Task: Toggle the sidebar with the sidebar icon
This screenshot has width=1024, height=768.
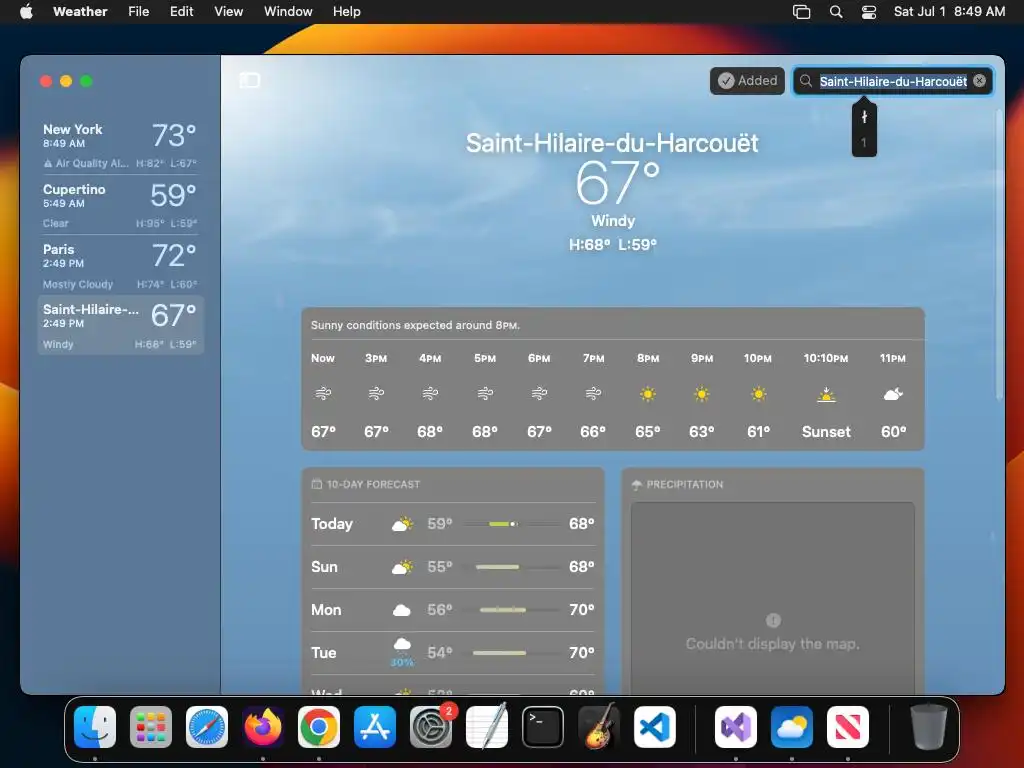Action: [x=249, y=80]
